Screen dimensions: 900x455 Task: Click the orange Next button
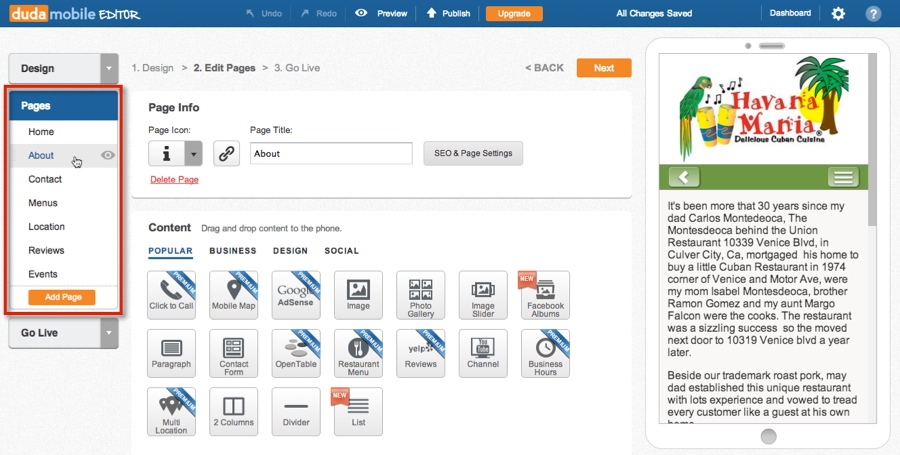[x=604, y=68]
